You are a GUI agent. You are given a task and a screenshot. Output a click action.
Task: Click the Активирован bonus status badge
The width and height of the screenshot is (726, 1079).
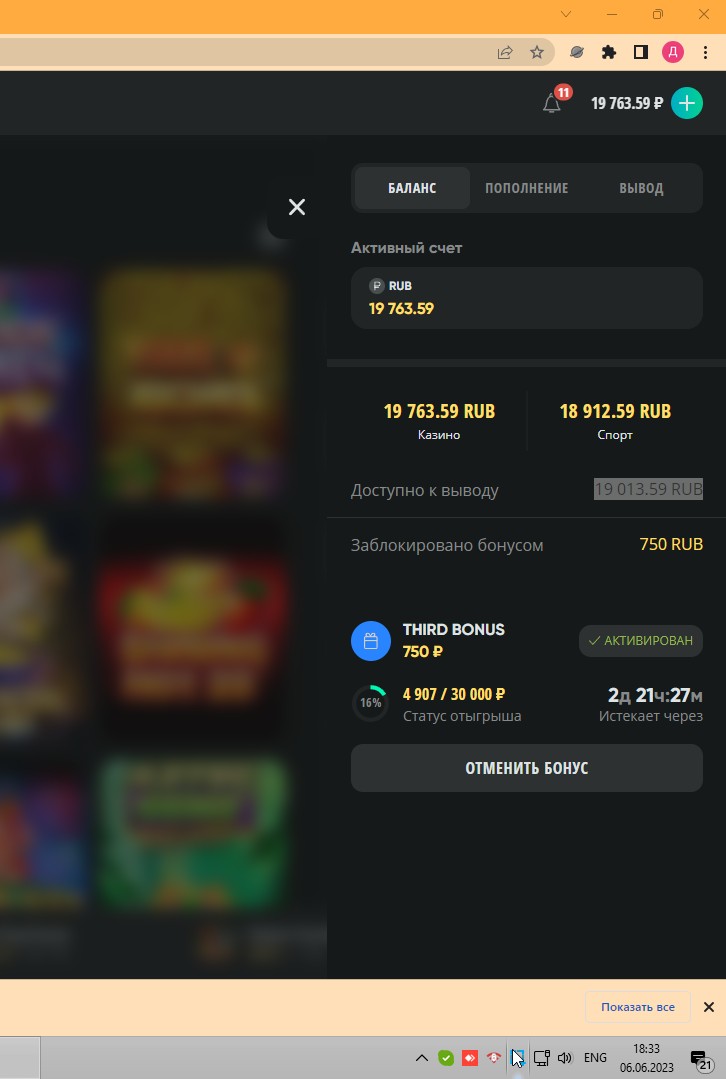coord(641,641)
